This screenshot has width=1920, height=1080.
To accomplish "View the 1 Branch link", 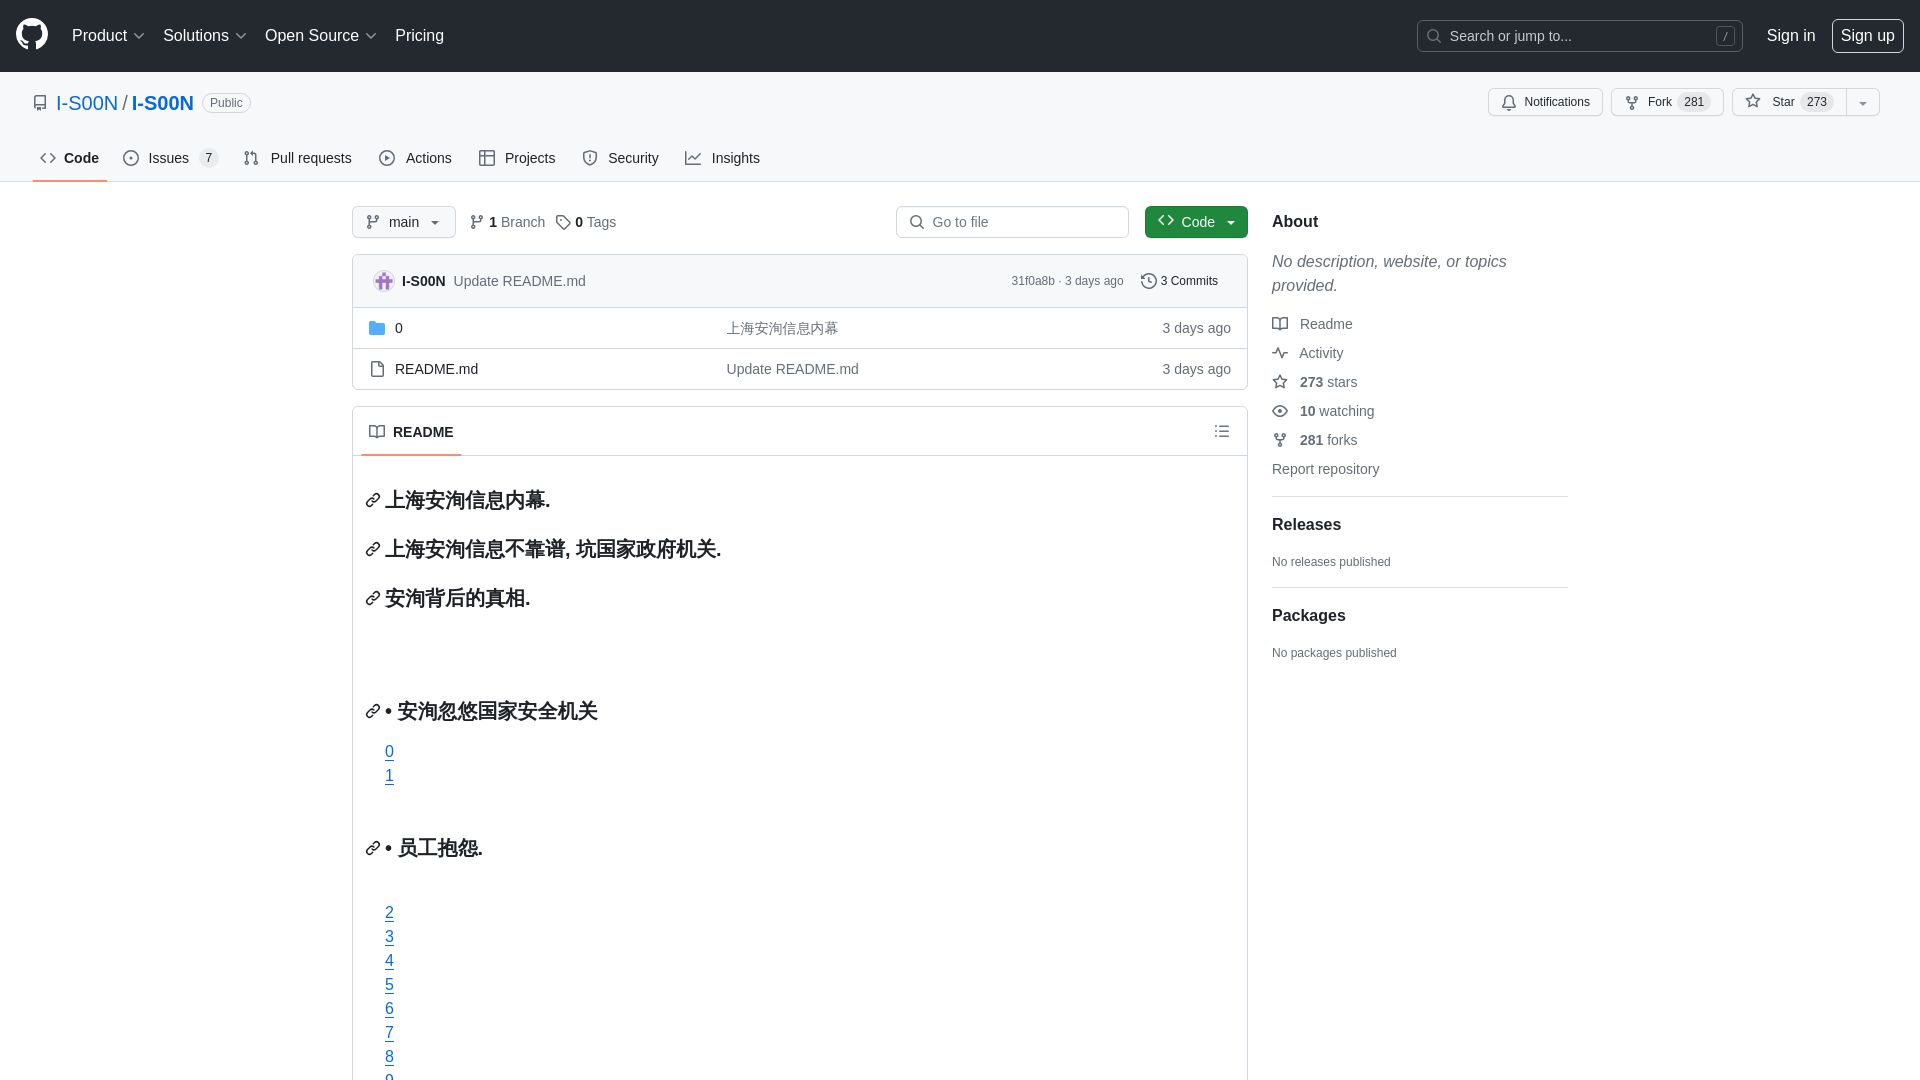I will click(x=507, y=222).
